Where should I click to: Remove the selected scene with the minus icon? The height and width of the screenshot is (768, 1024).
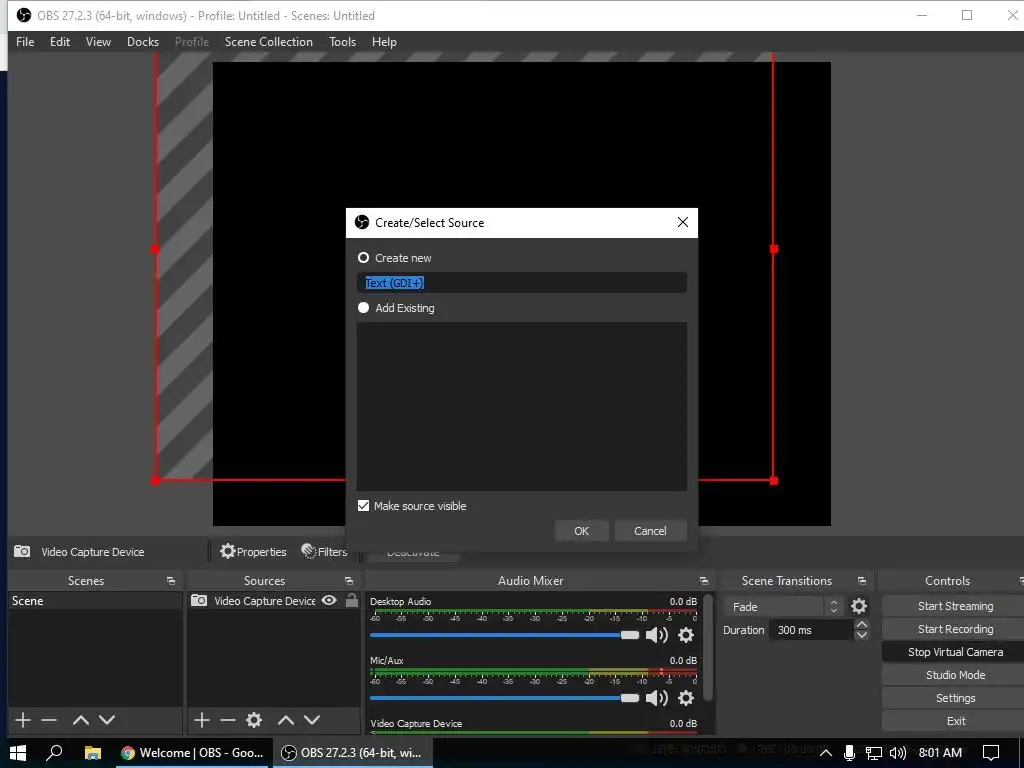(x=49, y=720)
